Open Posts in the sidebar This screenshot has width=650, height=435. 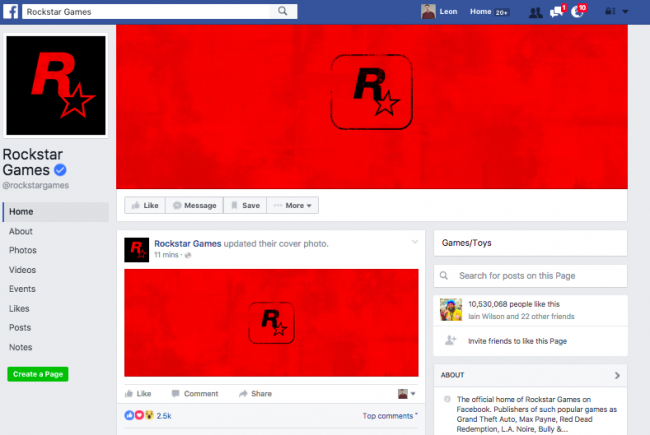(20, 328)
